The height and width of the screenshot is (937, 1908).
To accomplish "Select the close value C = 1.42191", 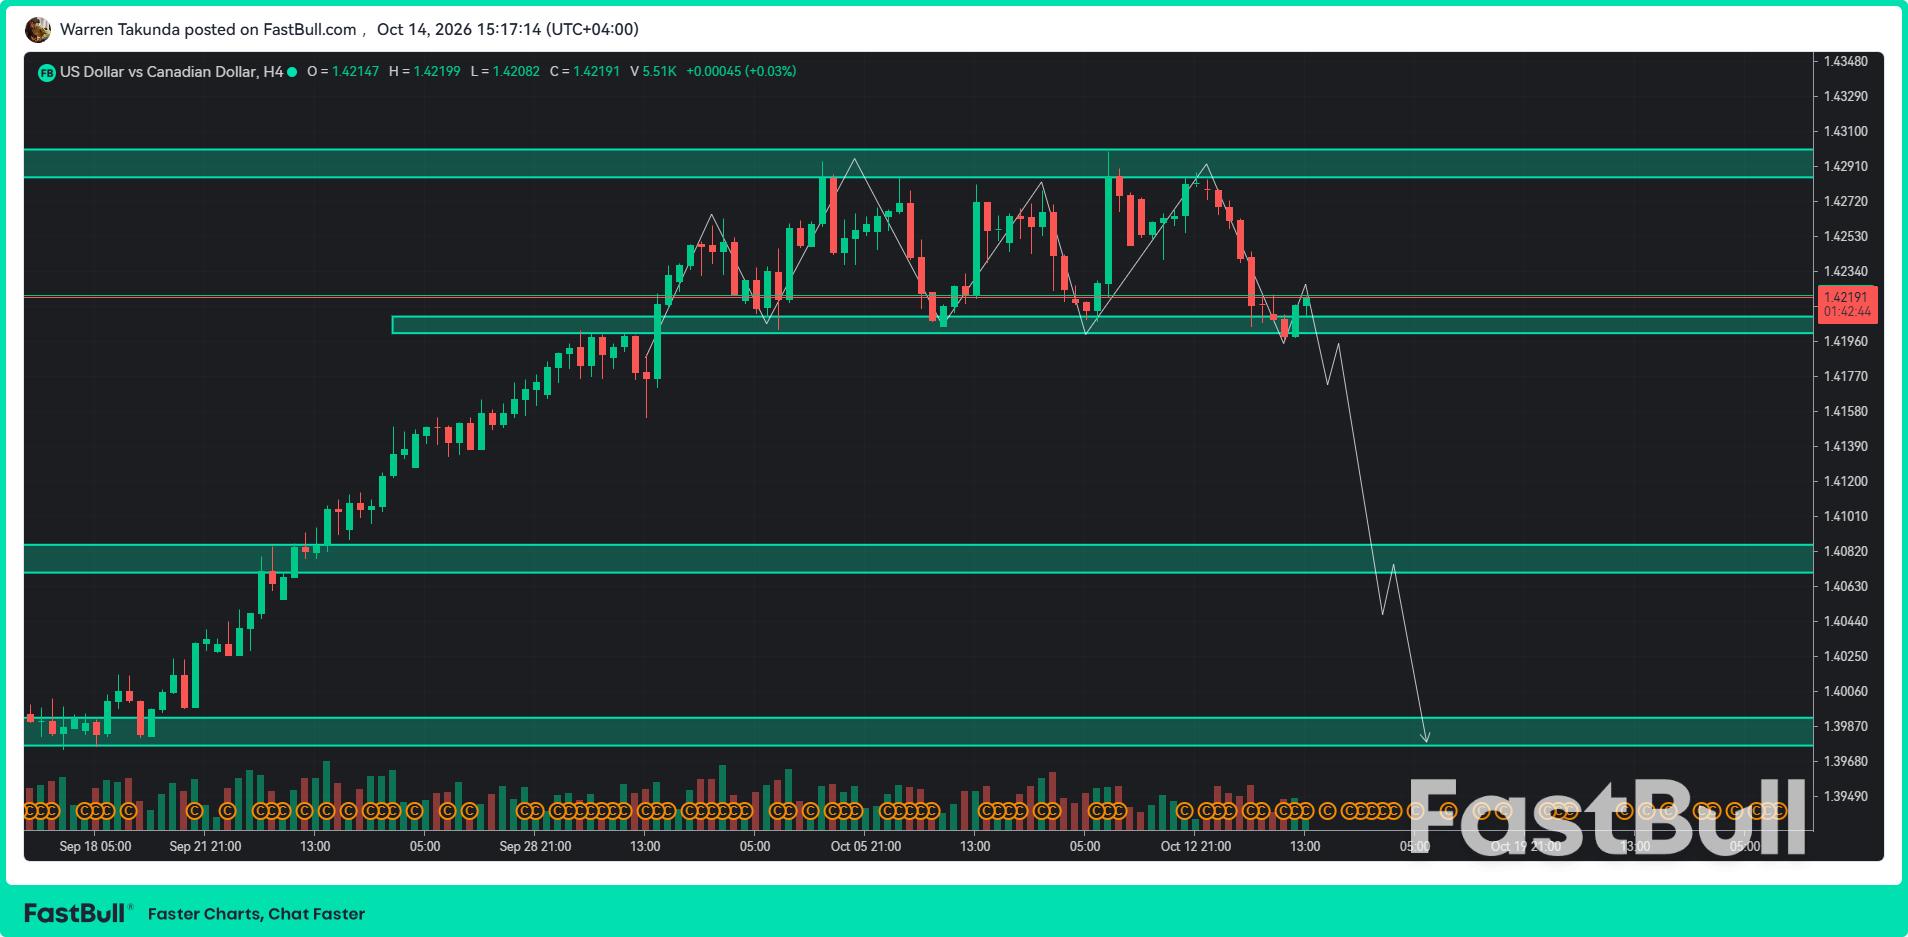I will (585, 72).
